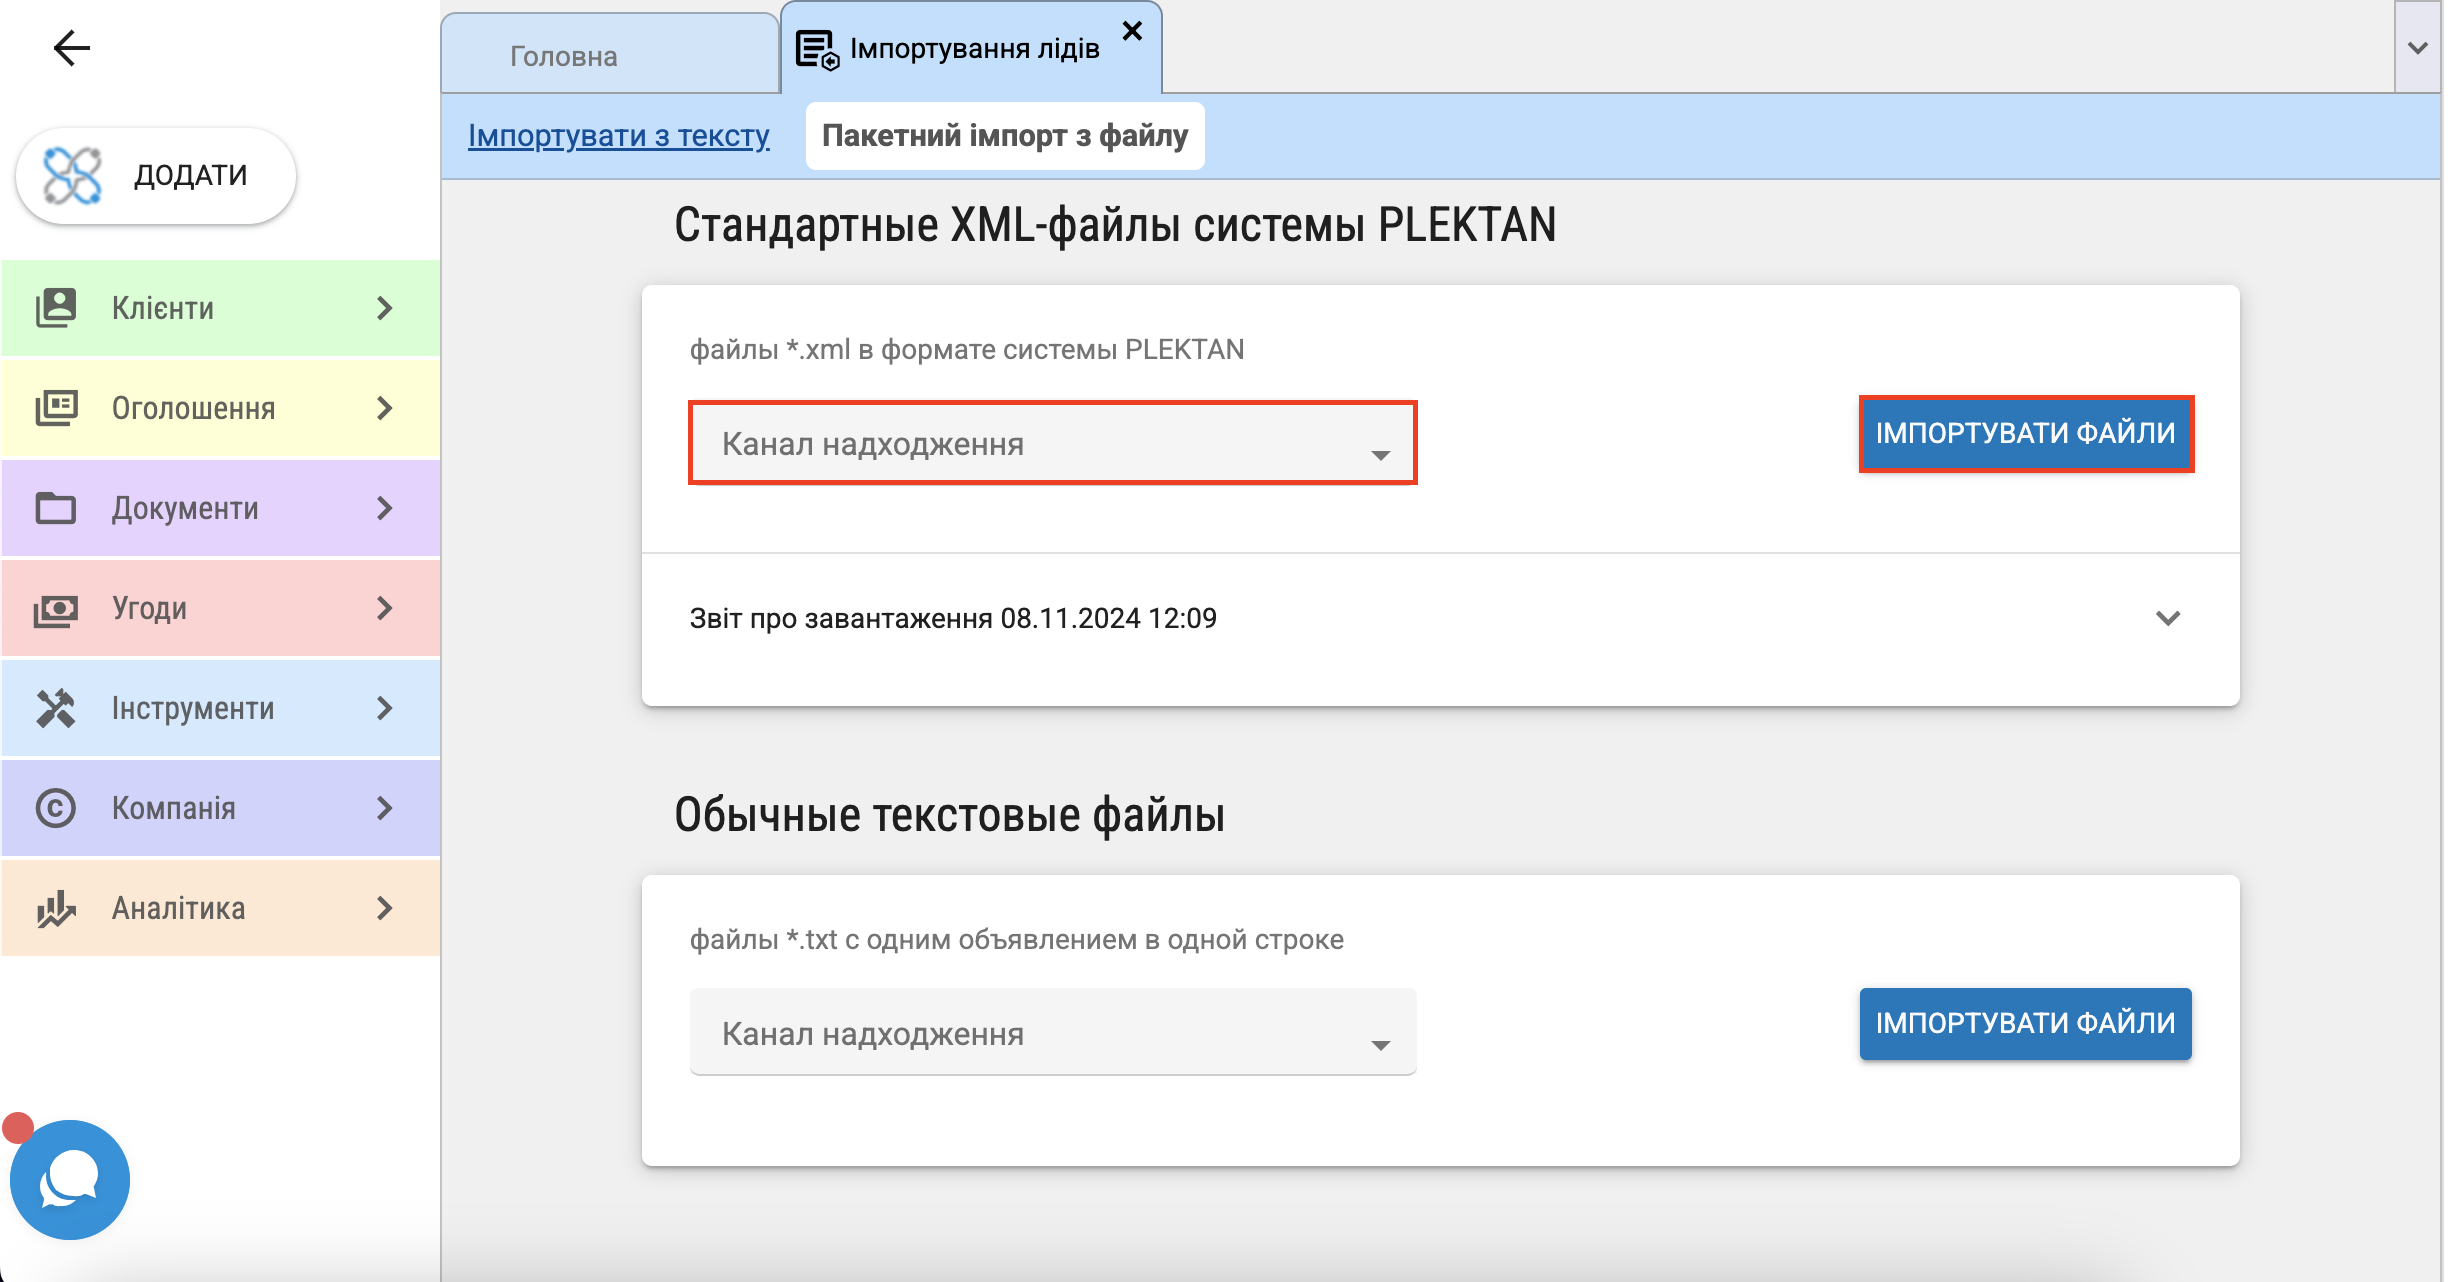This screenshot has height=1282, width=2448.
Task: Click the Інструменти tools icon
Action: pos(56,708)
